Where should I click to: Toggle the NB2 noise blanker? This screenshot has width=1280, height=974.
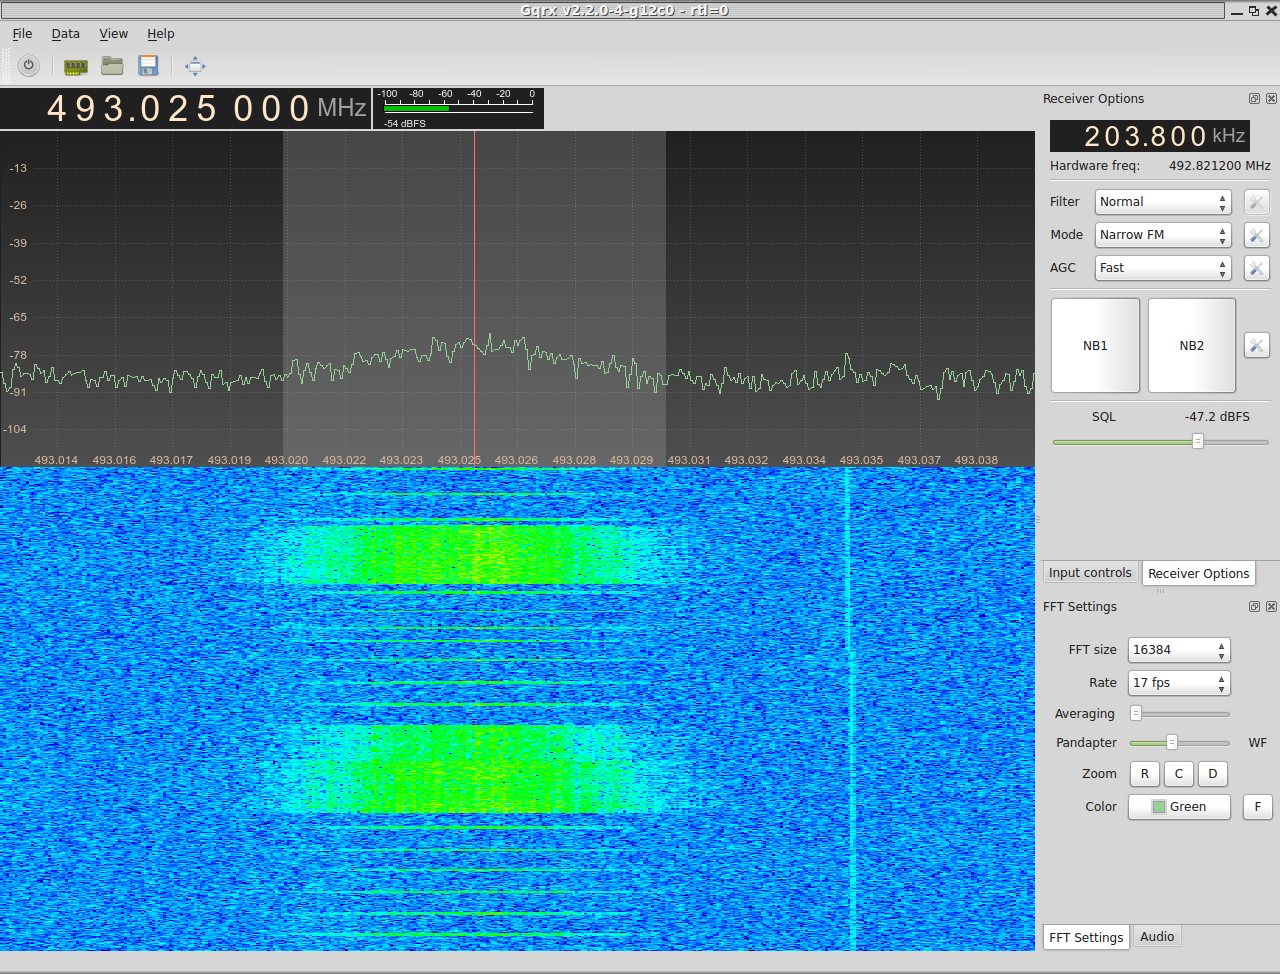pos(1191,345)
